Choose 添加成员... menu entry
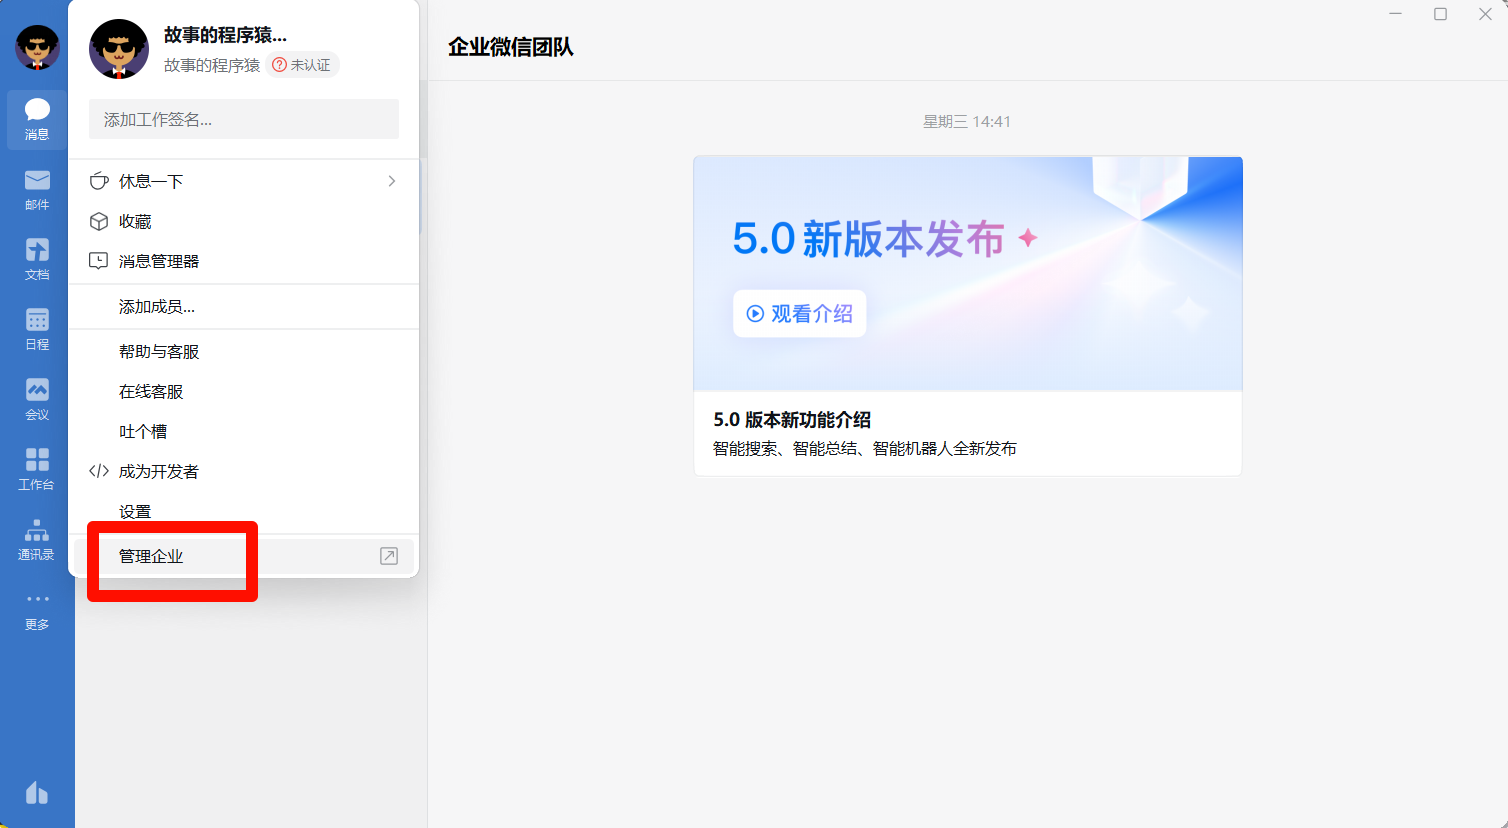Viewport: 1508px width, 828px height. (156, 306)
